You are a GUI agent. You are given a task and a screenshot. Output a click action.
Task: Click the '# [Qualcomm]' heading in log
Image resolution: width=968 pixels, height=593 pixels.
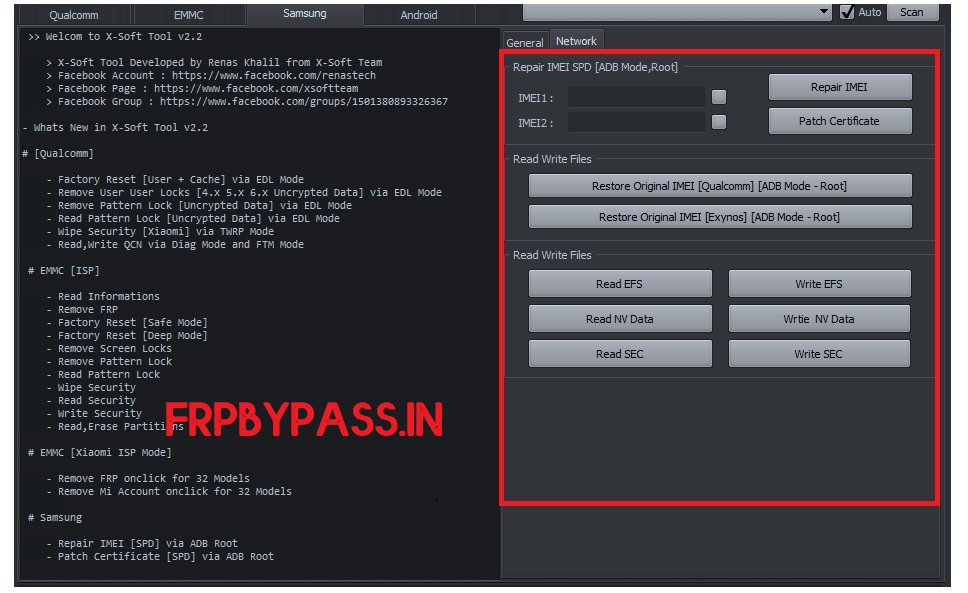coord(58,153)
